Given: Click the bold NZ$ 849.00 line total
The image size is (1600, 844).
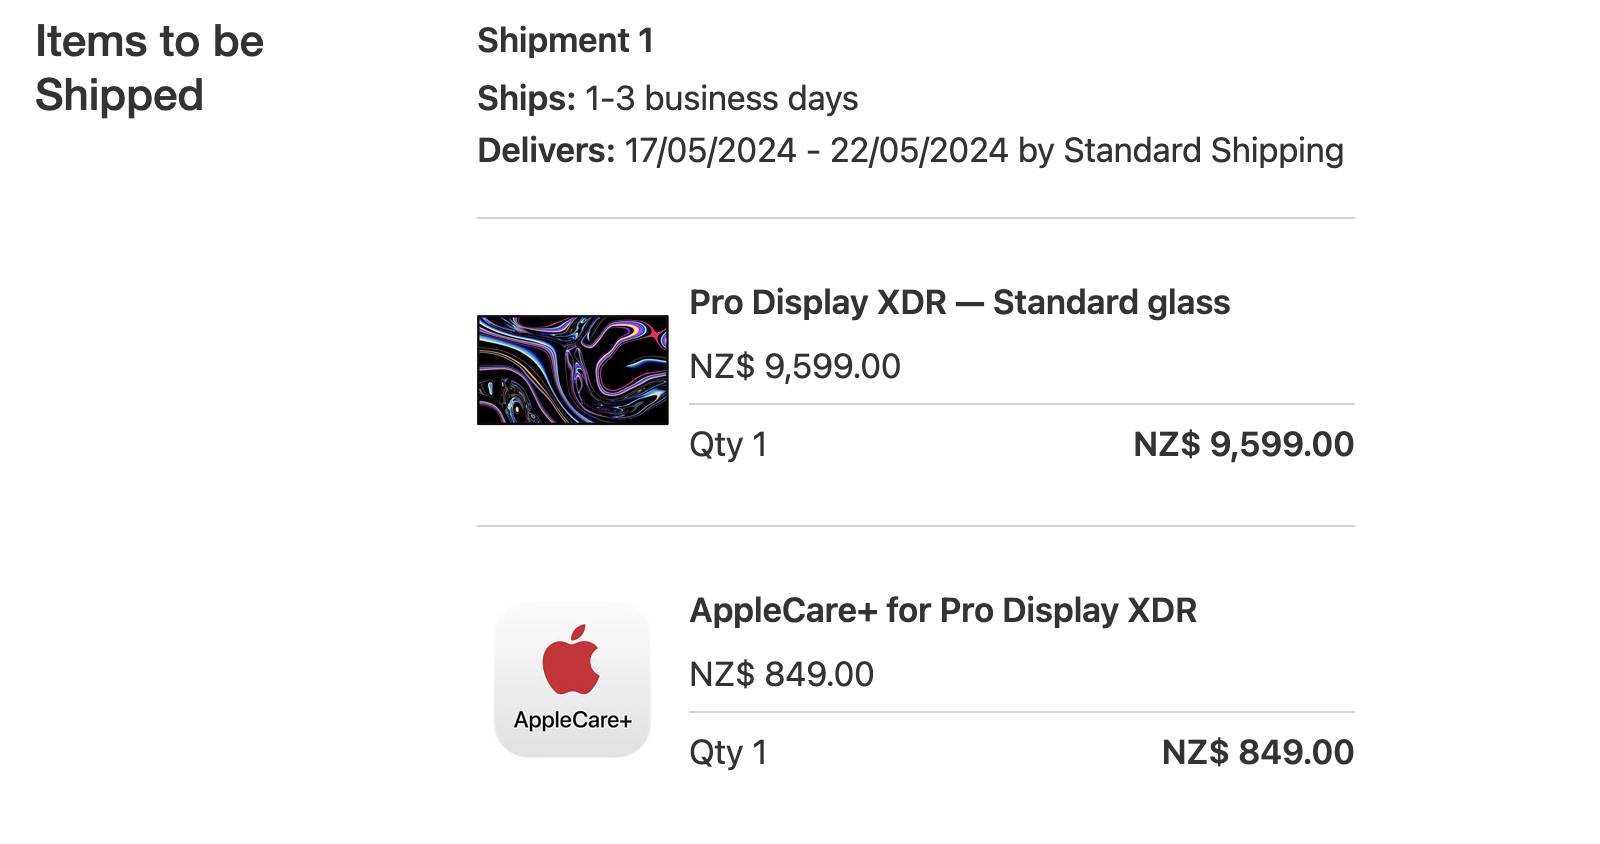Looking at the screenshot, I should pos(1257,752).
